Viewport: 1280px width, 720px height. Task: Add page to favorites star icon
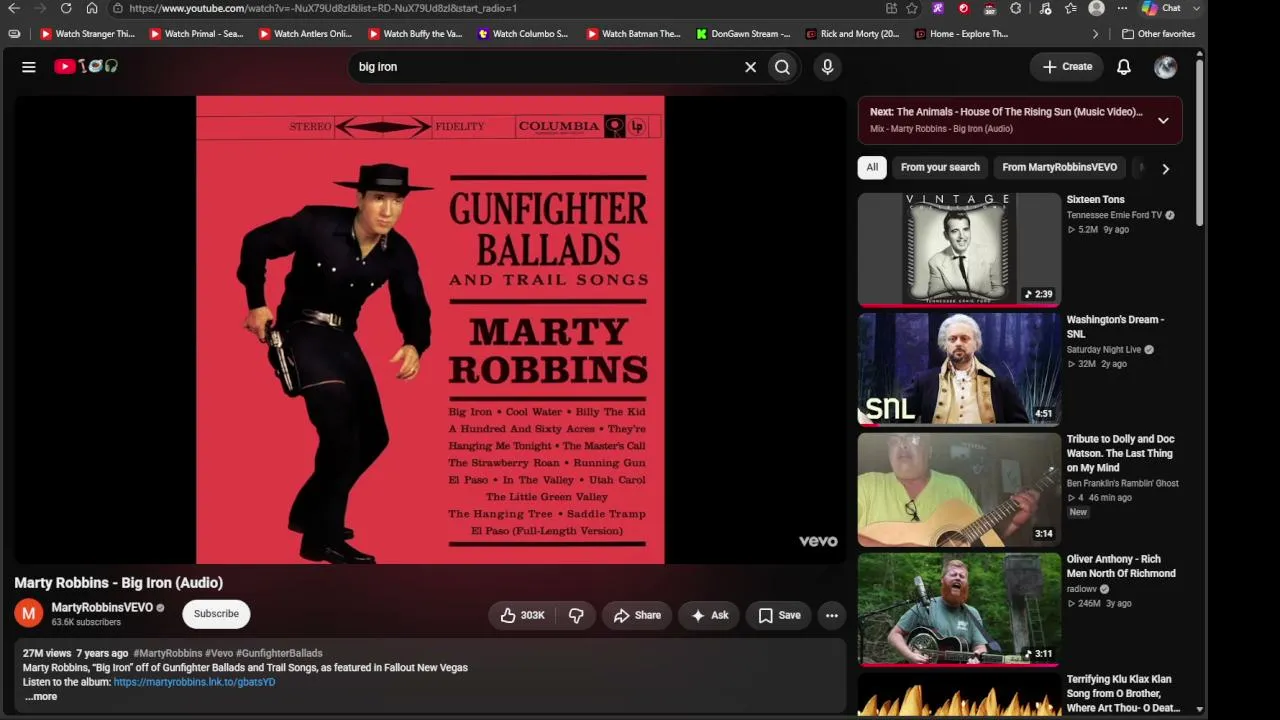(x=912, y=8)
